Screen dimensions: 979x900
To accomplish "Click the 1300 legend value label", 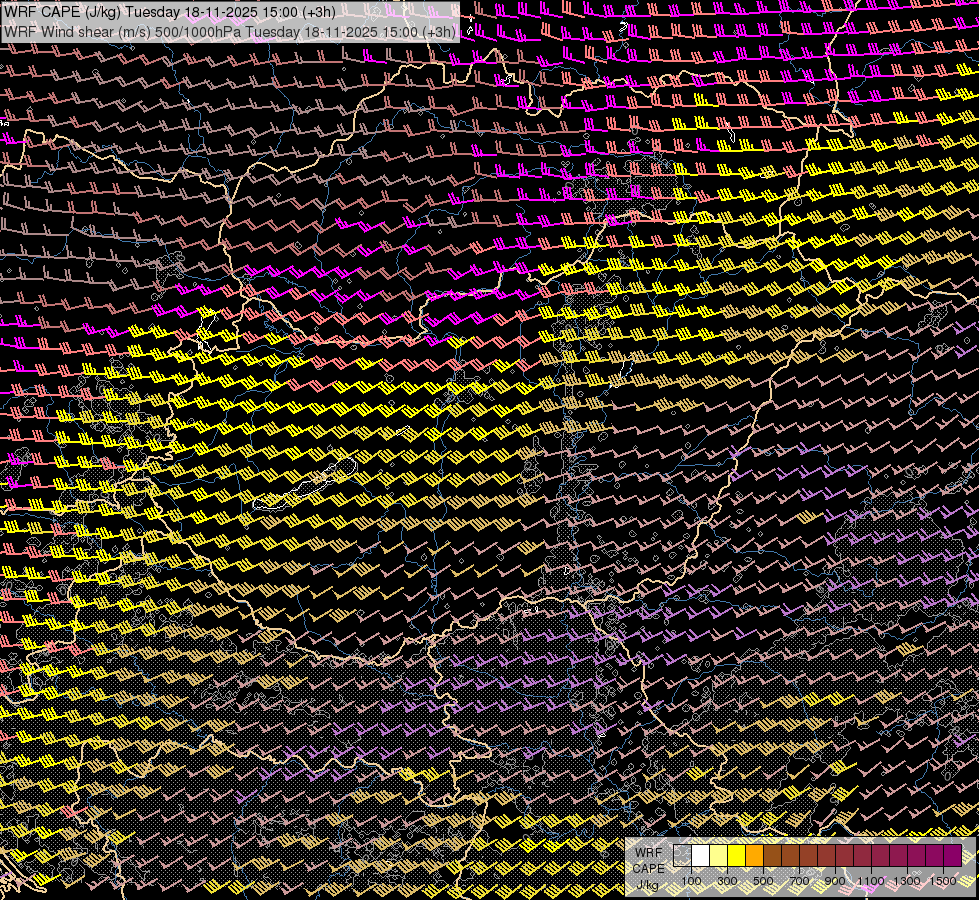I will tap(907, 881).
